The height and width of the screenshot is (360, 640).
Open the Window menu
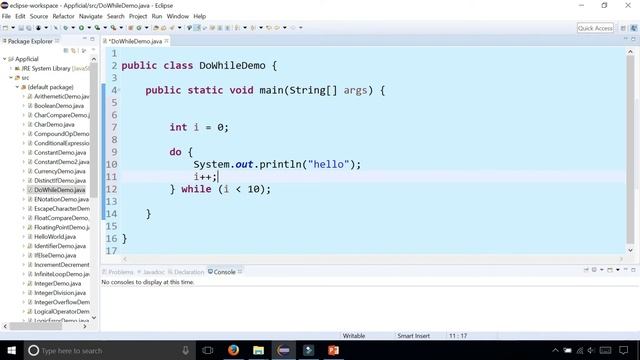point(178,16)
